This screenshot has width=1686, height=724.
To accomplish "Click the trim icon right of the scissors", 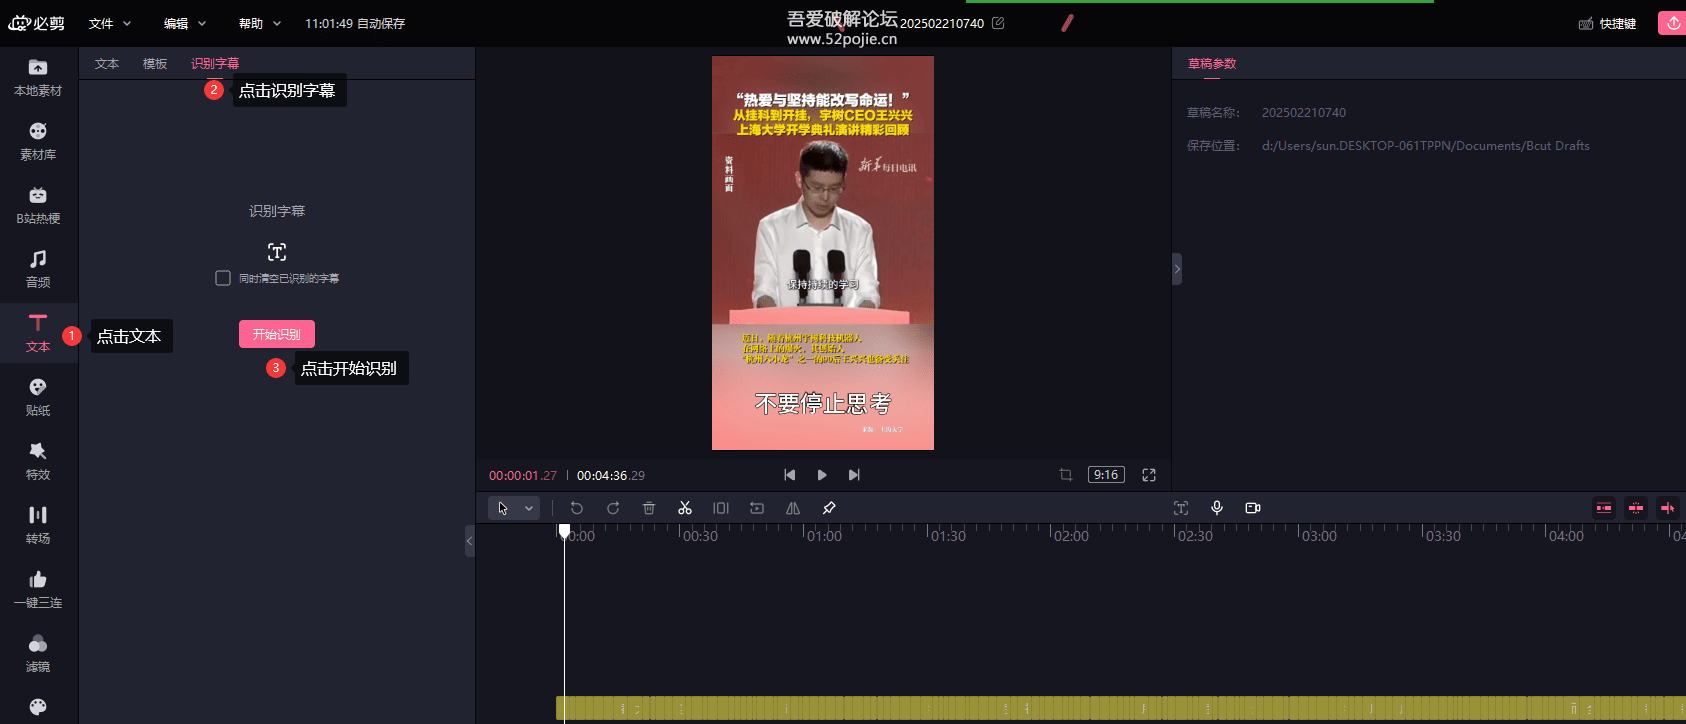I will tap(721, 508).
